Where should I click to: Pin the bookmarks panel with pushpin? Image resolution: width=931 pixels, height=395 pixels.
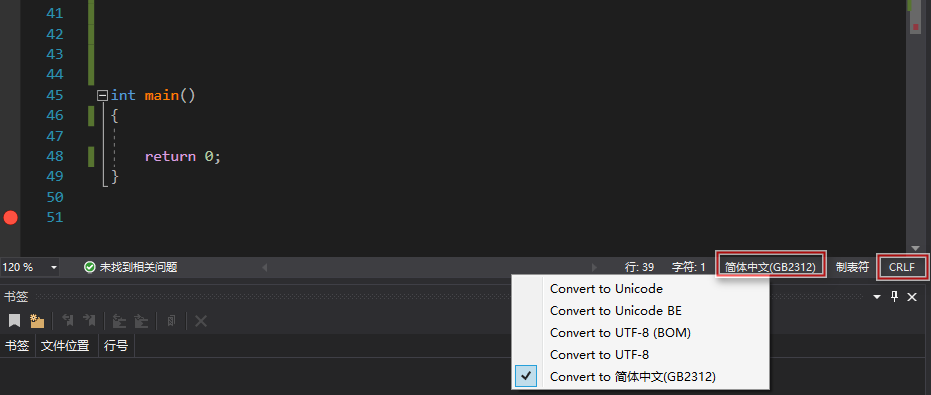point(895,297)
